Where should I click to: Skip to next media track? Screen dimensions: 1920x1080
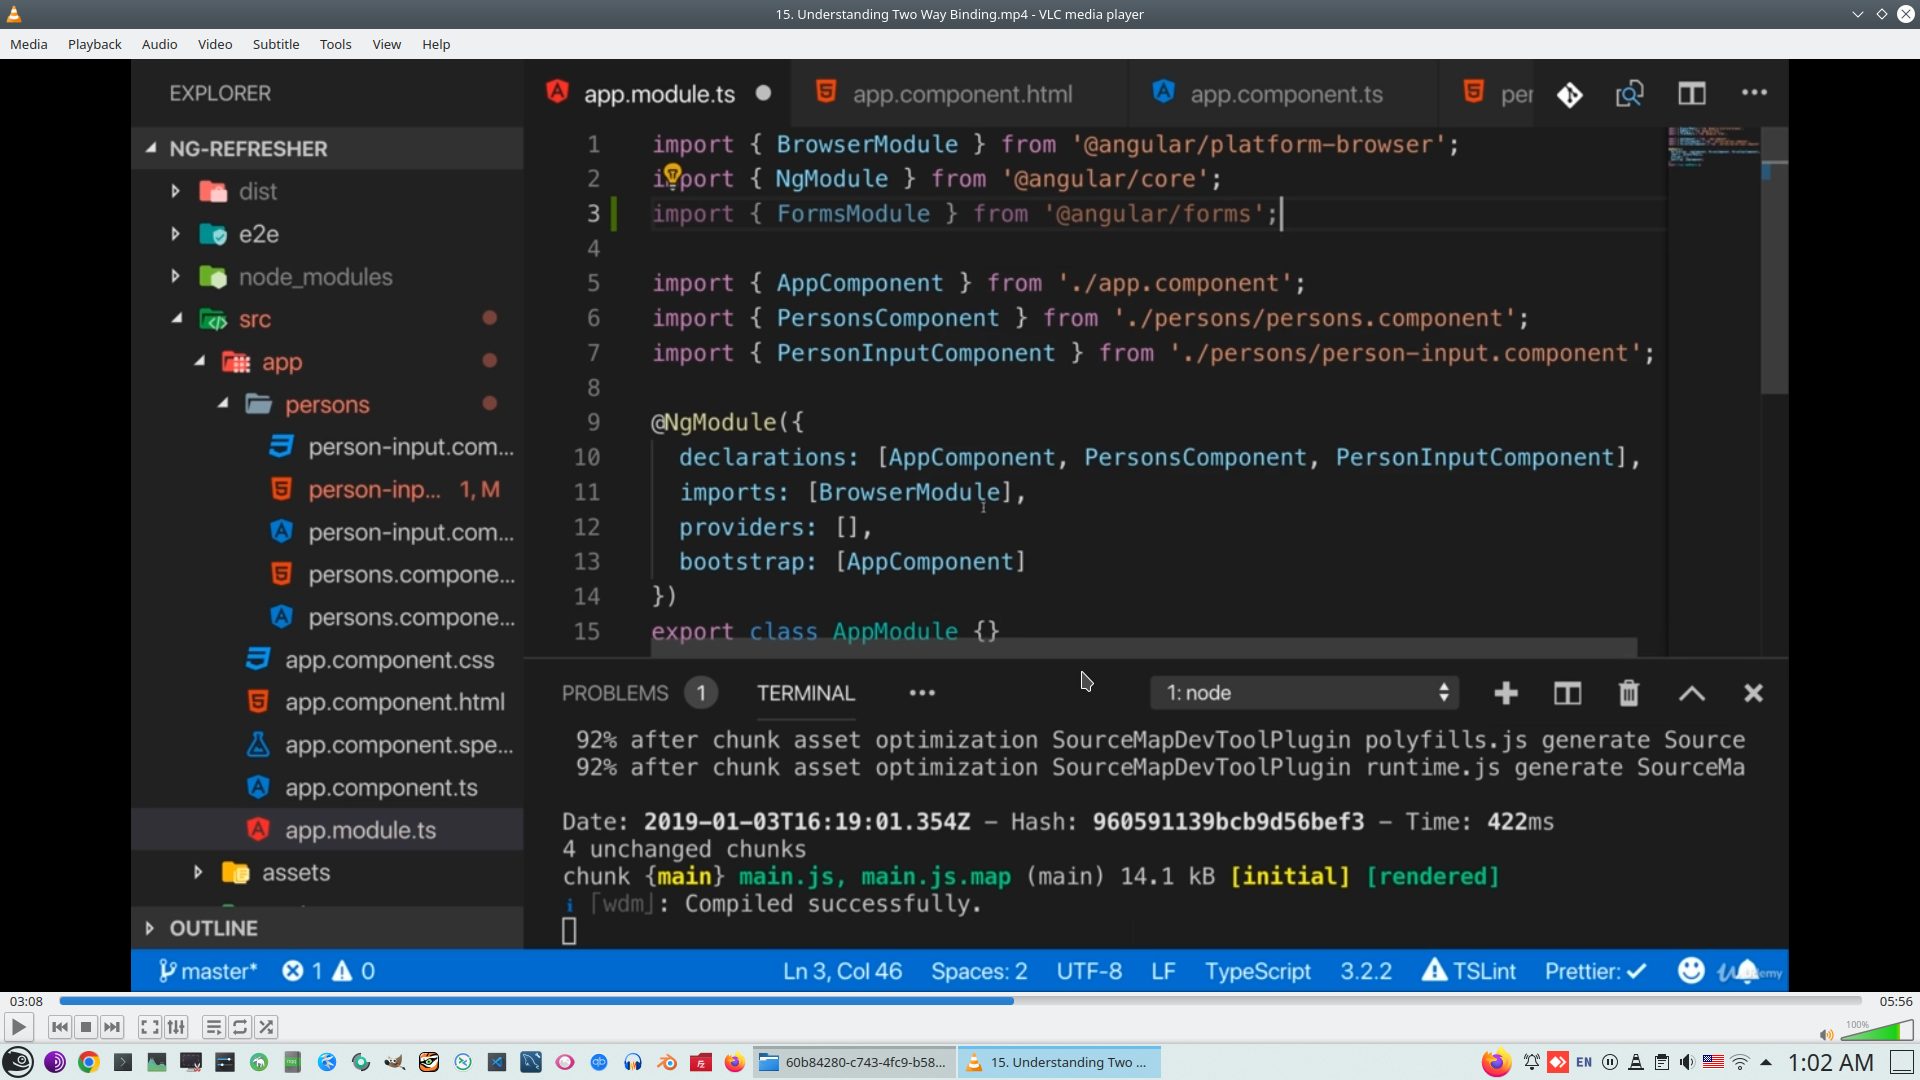[112, 1027]
